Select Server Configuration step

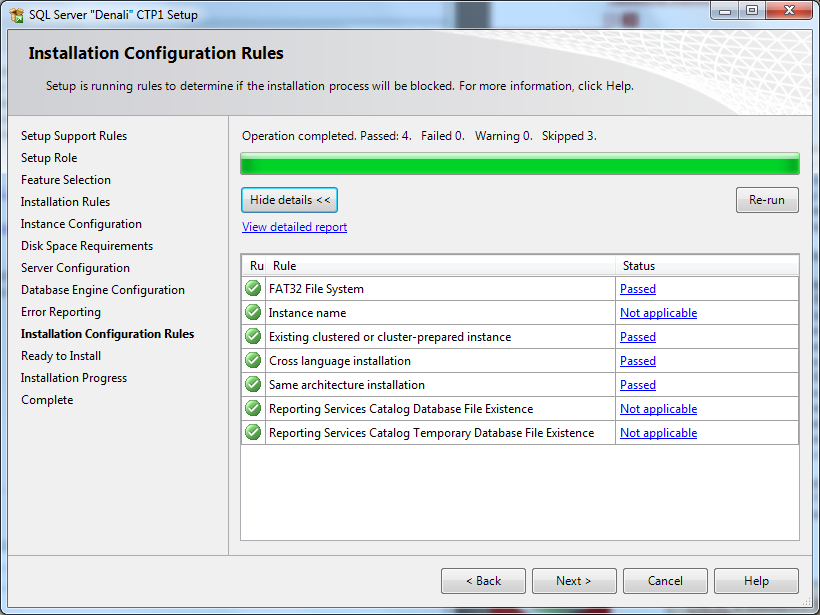point(75,268)
